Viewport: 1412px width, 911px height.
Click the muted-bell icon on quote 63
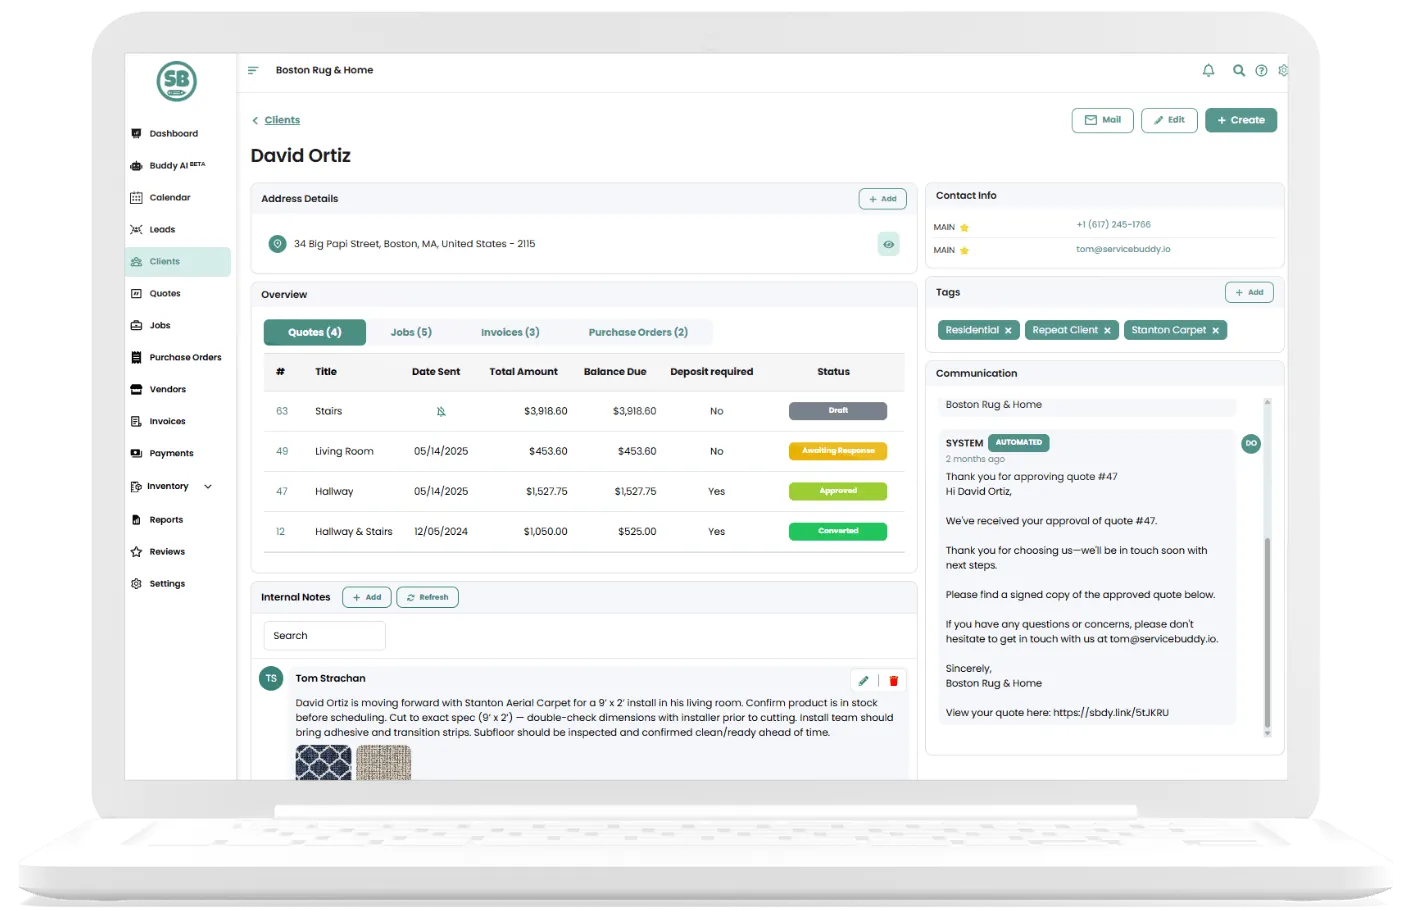pyautogui.click(x=441, y=410)
